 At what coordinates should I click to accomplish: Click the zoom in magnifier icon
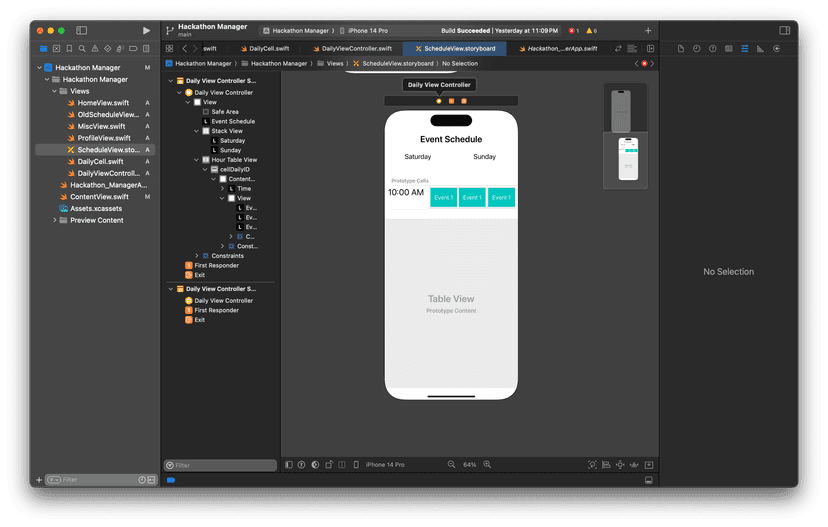click(x=487, y=465)
